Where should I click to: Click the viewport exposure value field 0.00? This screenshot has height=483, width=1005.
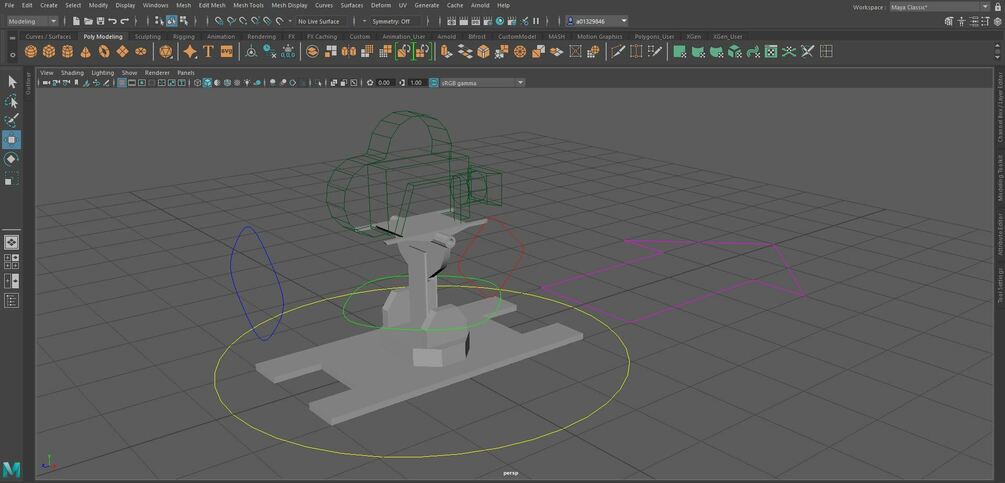(385, 83)
